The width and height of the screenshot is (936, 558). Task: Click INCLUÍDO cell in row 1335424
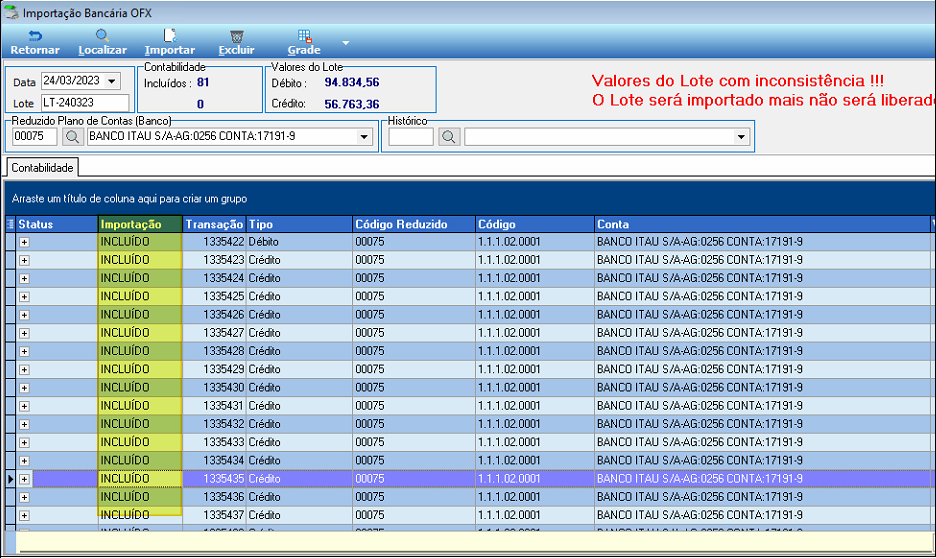tap(140, 278)
